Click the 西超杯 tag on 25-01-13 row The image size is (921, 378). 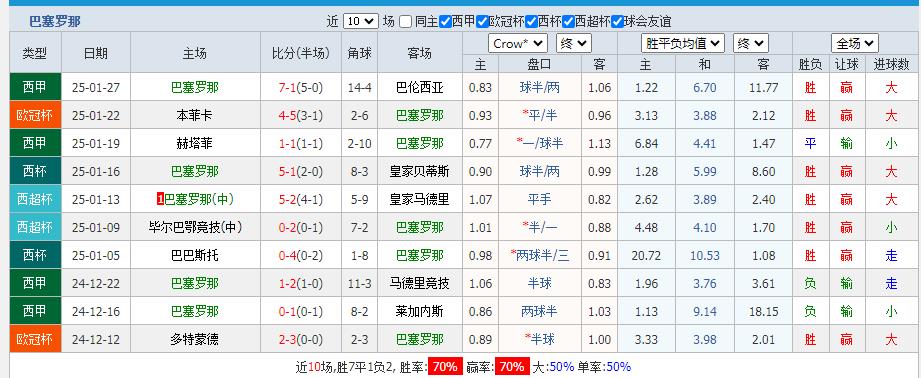35,200
